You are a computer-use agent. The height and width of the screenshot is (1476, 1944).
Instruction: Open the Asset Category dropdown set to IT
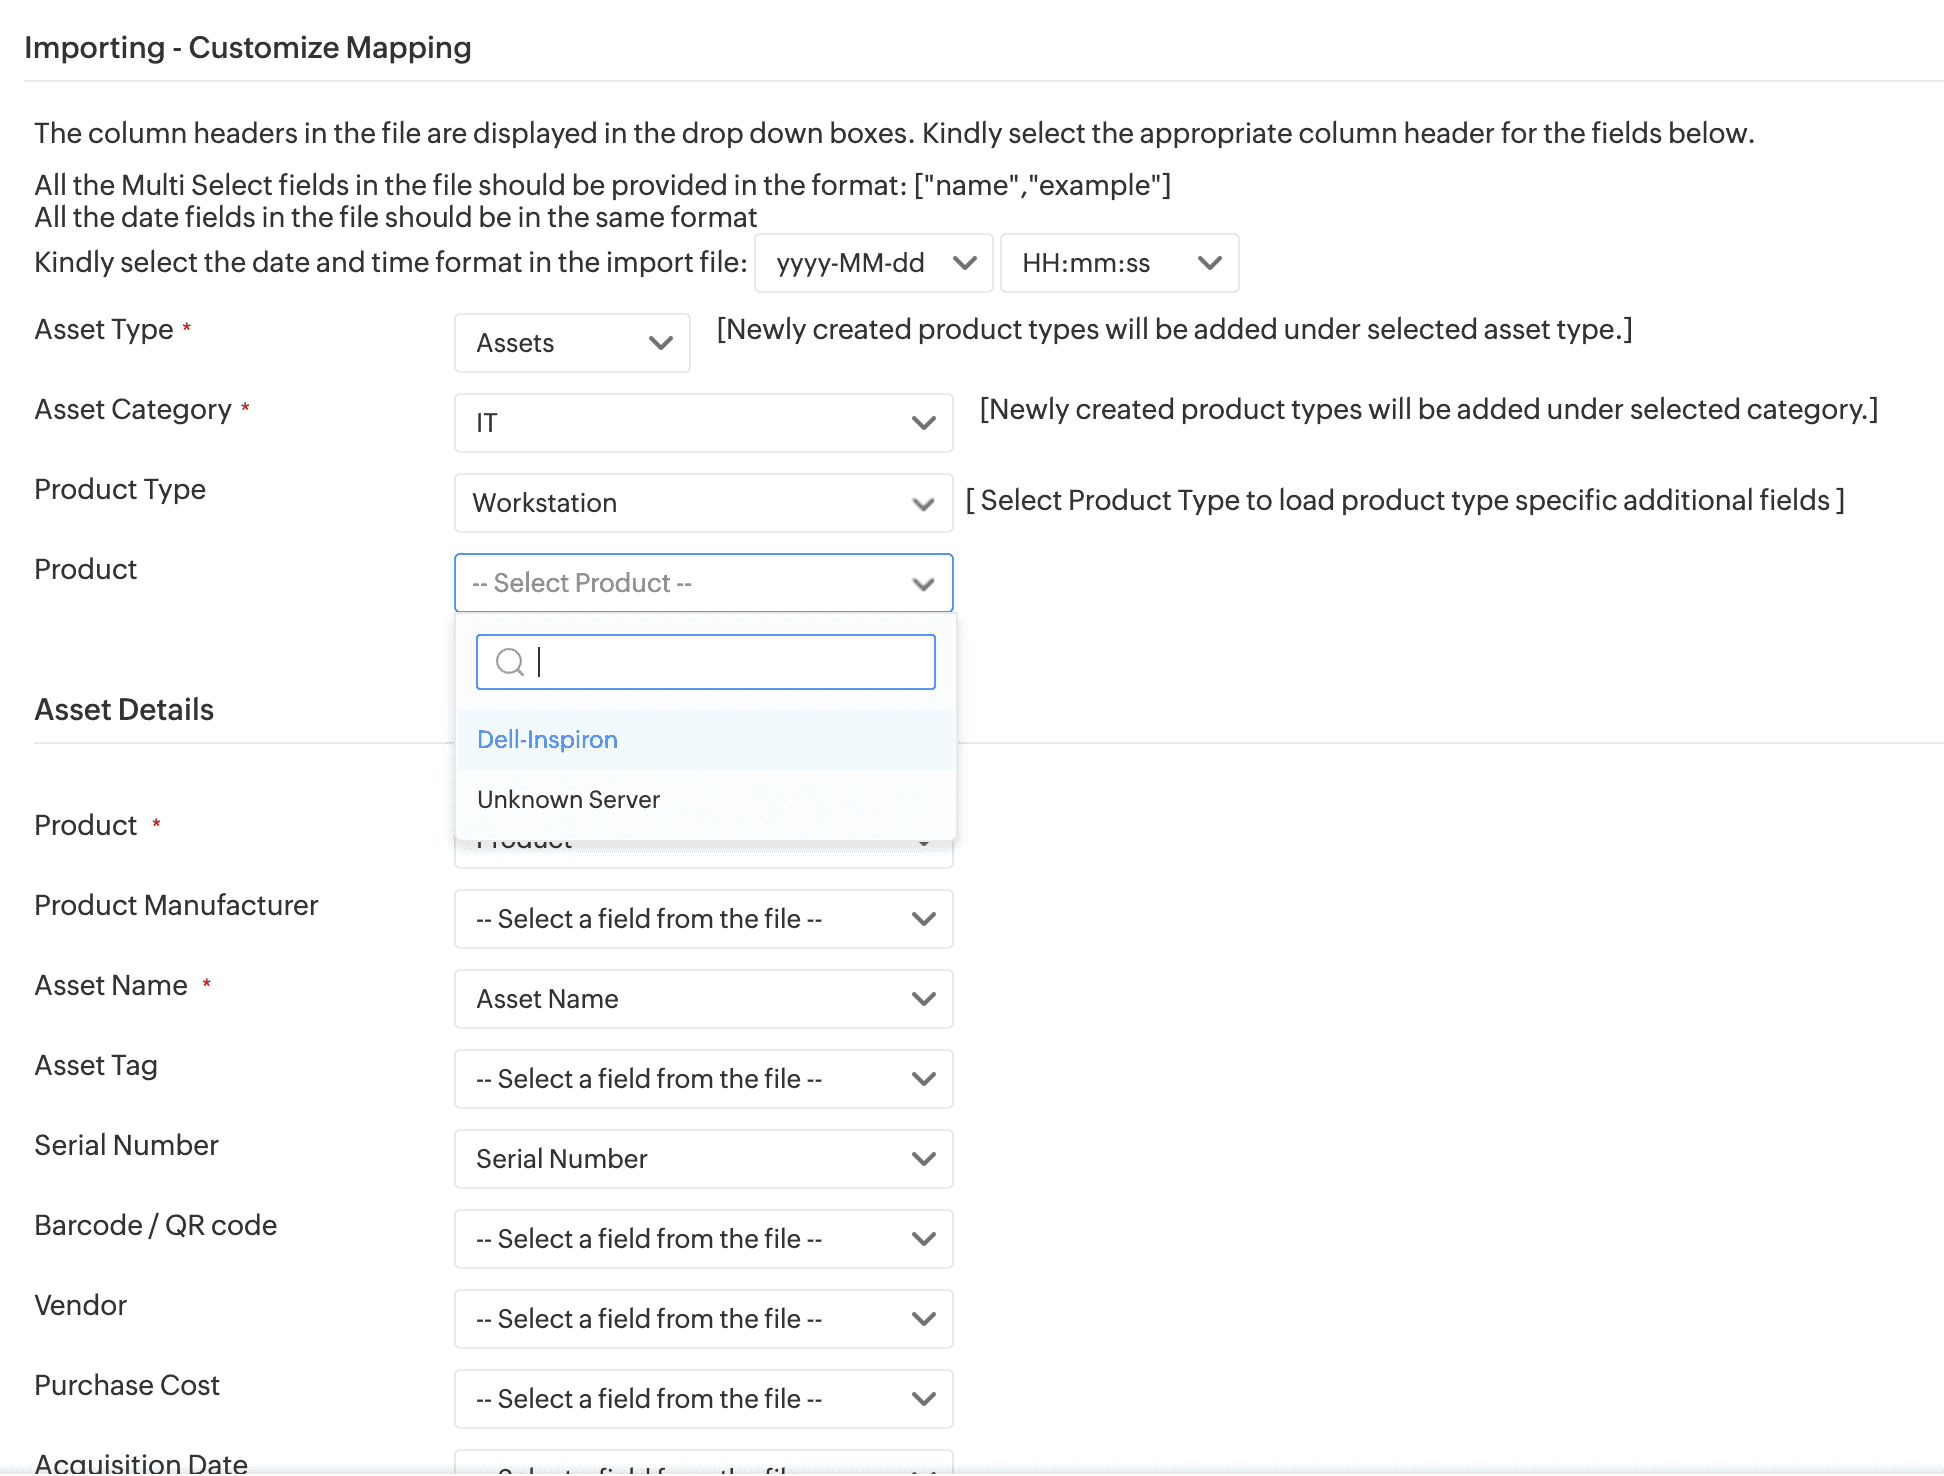tap(702, 423)
